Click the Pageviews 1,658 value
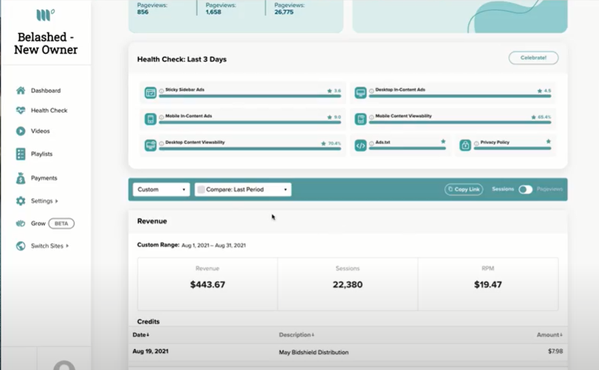The width and height of the screenshot is (599, 370). [x=213, y=12]
